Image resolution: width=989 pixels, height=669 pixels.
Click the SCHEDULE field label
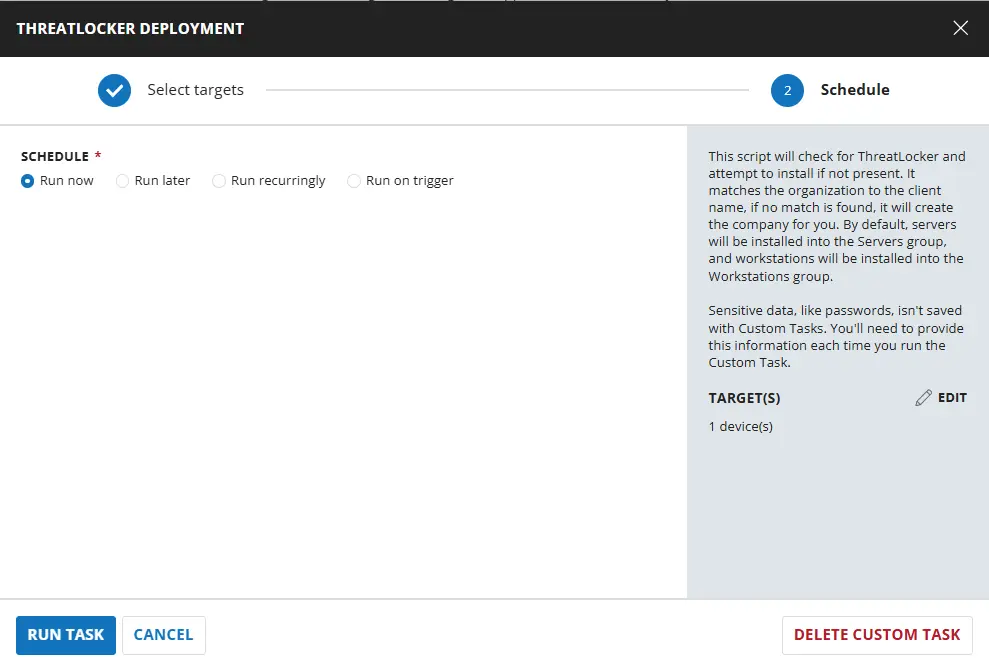point(55,156)
